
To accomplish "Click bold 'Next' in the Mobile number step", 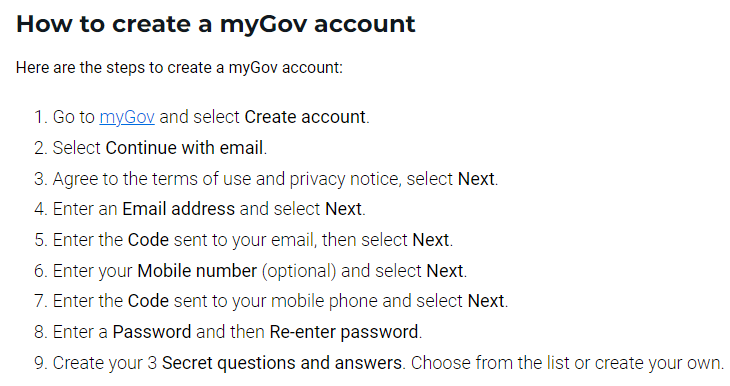I will pyautogui.click(x=445, y=271).
